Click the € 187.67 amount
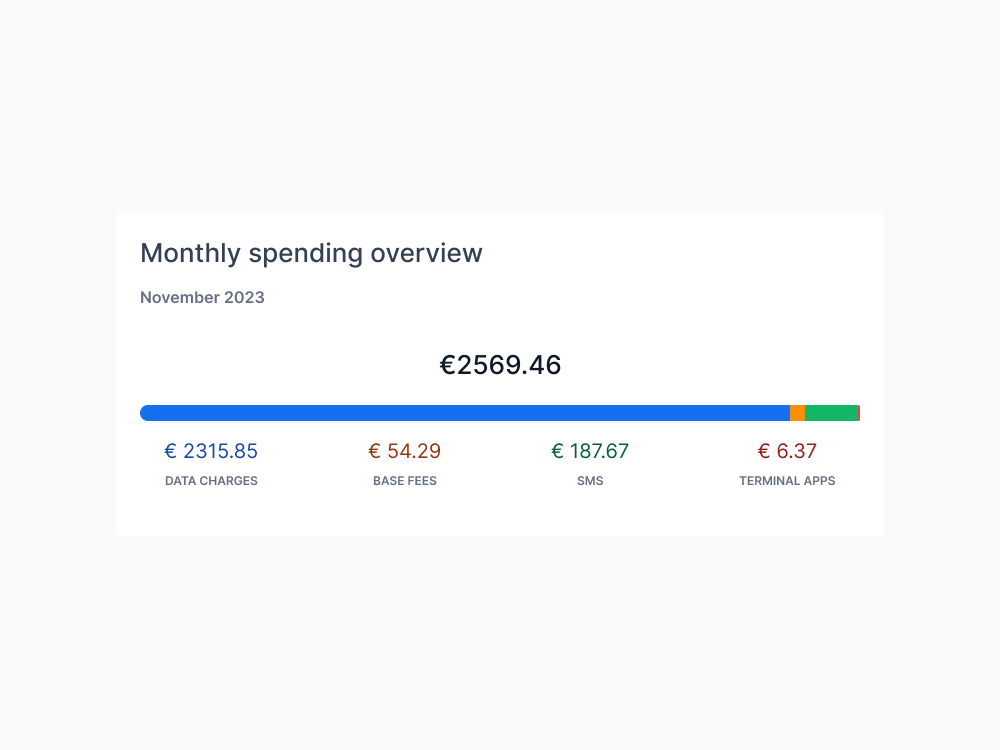 (x=590, y=451)
